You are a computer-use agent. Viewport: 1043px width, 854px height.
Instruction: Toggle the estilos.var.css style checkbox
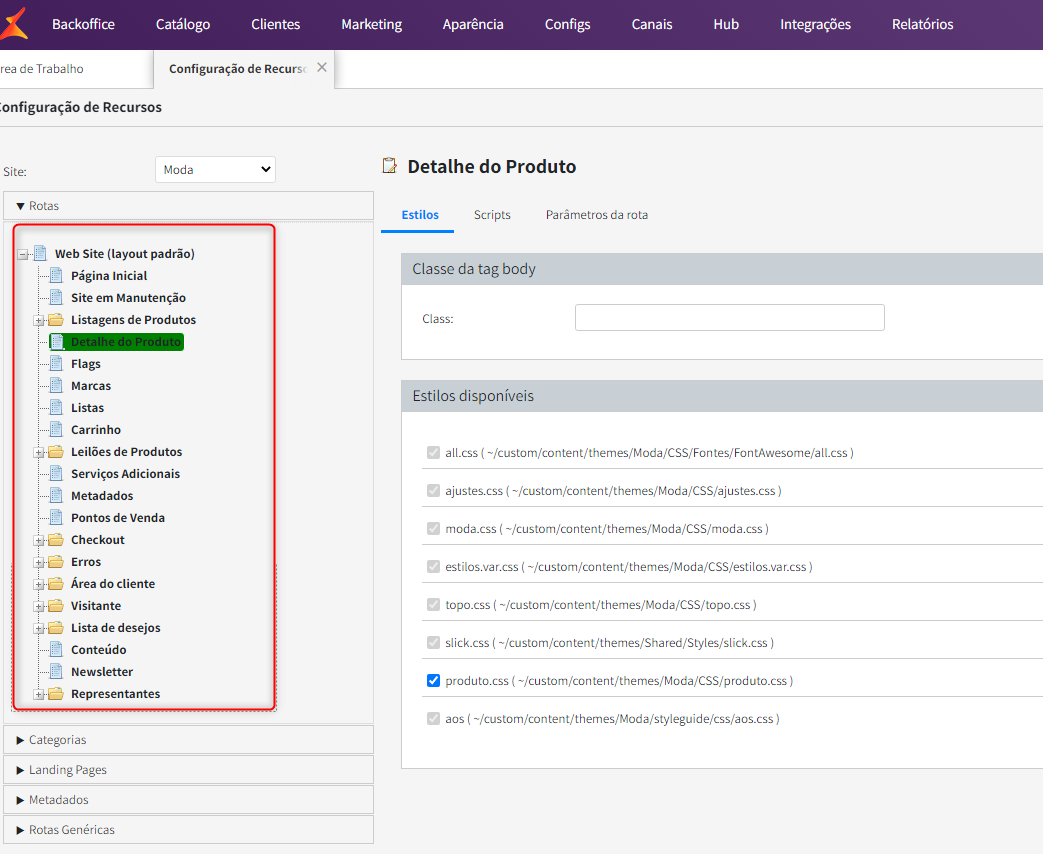click(x=433, y=566)
